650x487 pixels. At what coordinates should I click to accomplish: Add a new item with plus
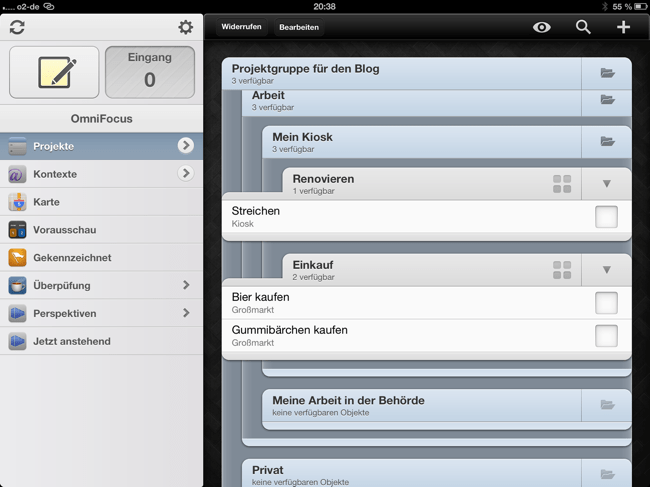tap(623, 27)
